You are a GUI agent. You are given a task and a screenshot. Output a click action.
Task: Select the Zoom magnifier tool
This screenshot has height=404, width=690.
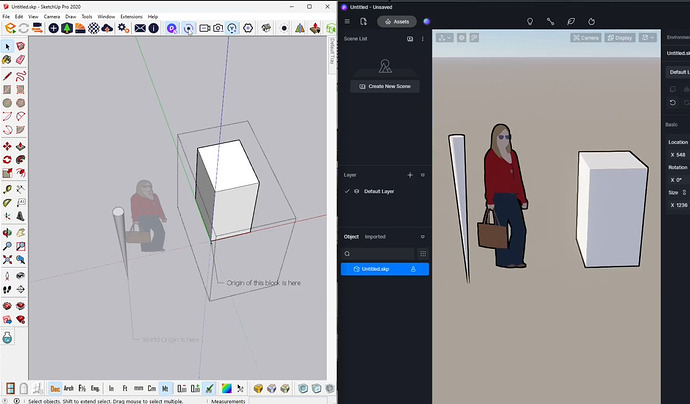click(7, 246)
